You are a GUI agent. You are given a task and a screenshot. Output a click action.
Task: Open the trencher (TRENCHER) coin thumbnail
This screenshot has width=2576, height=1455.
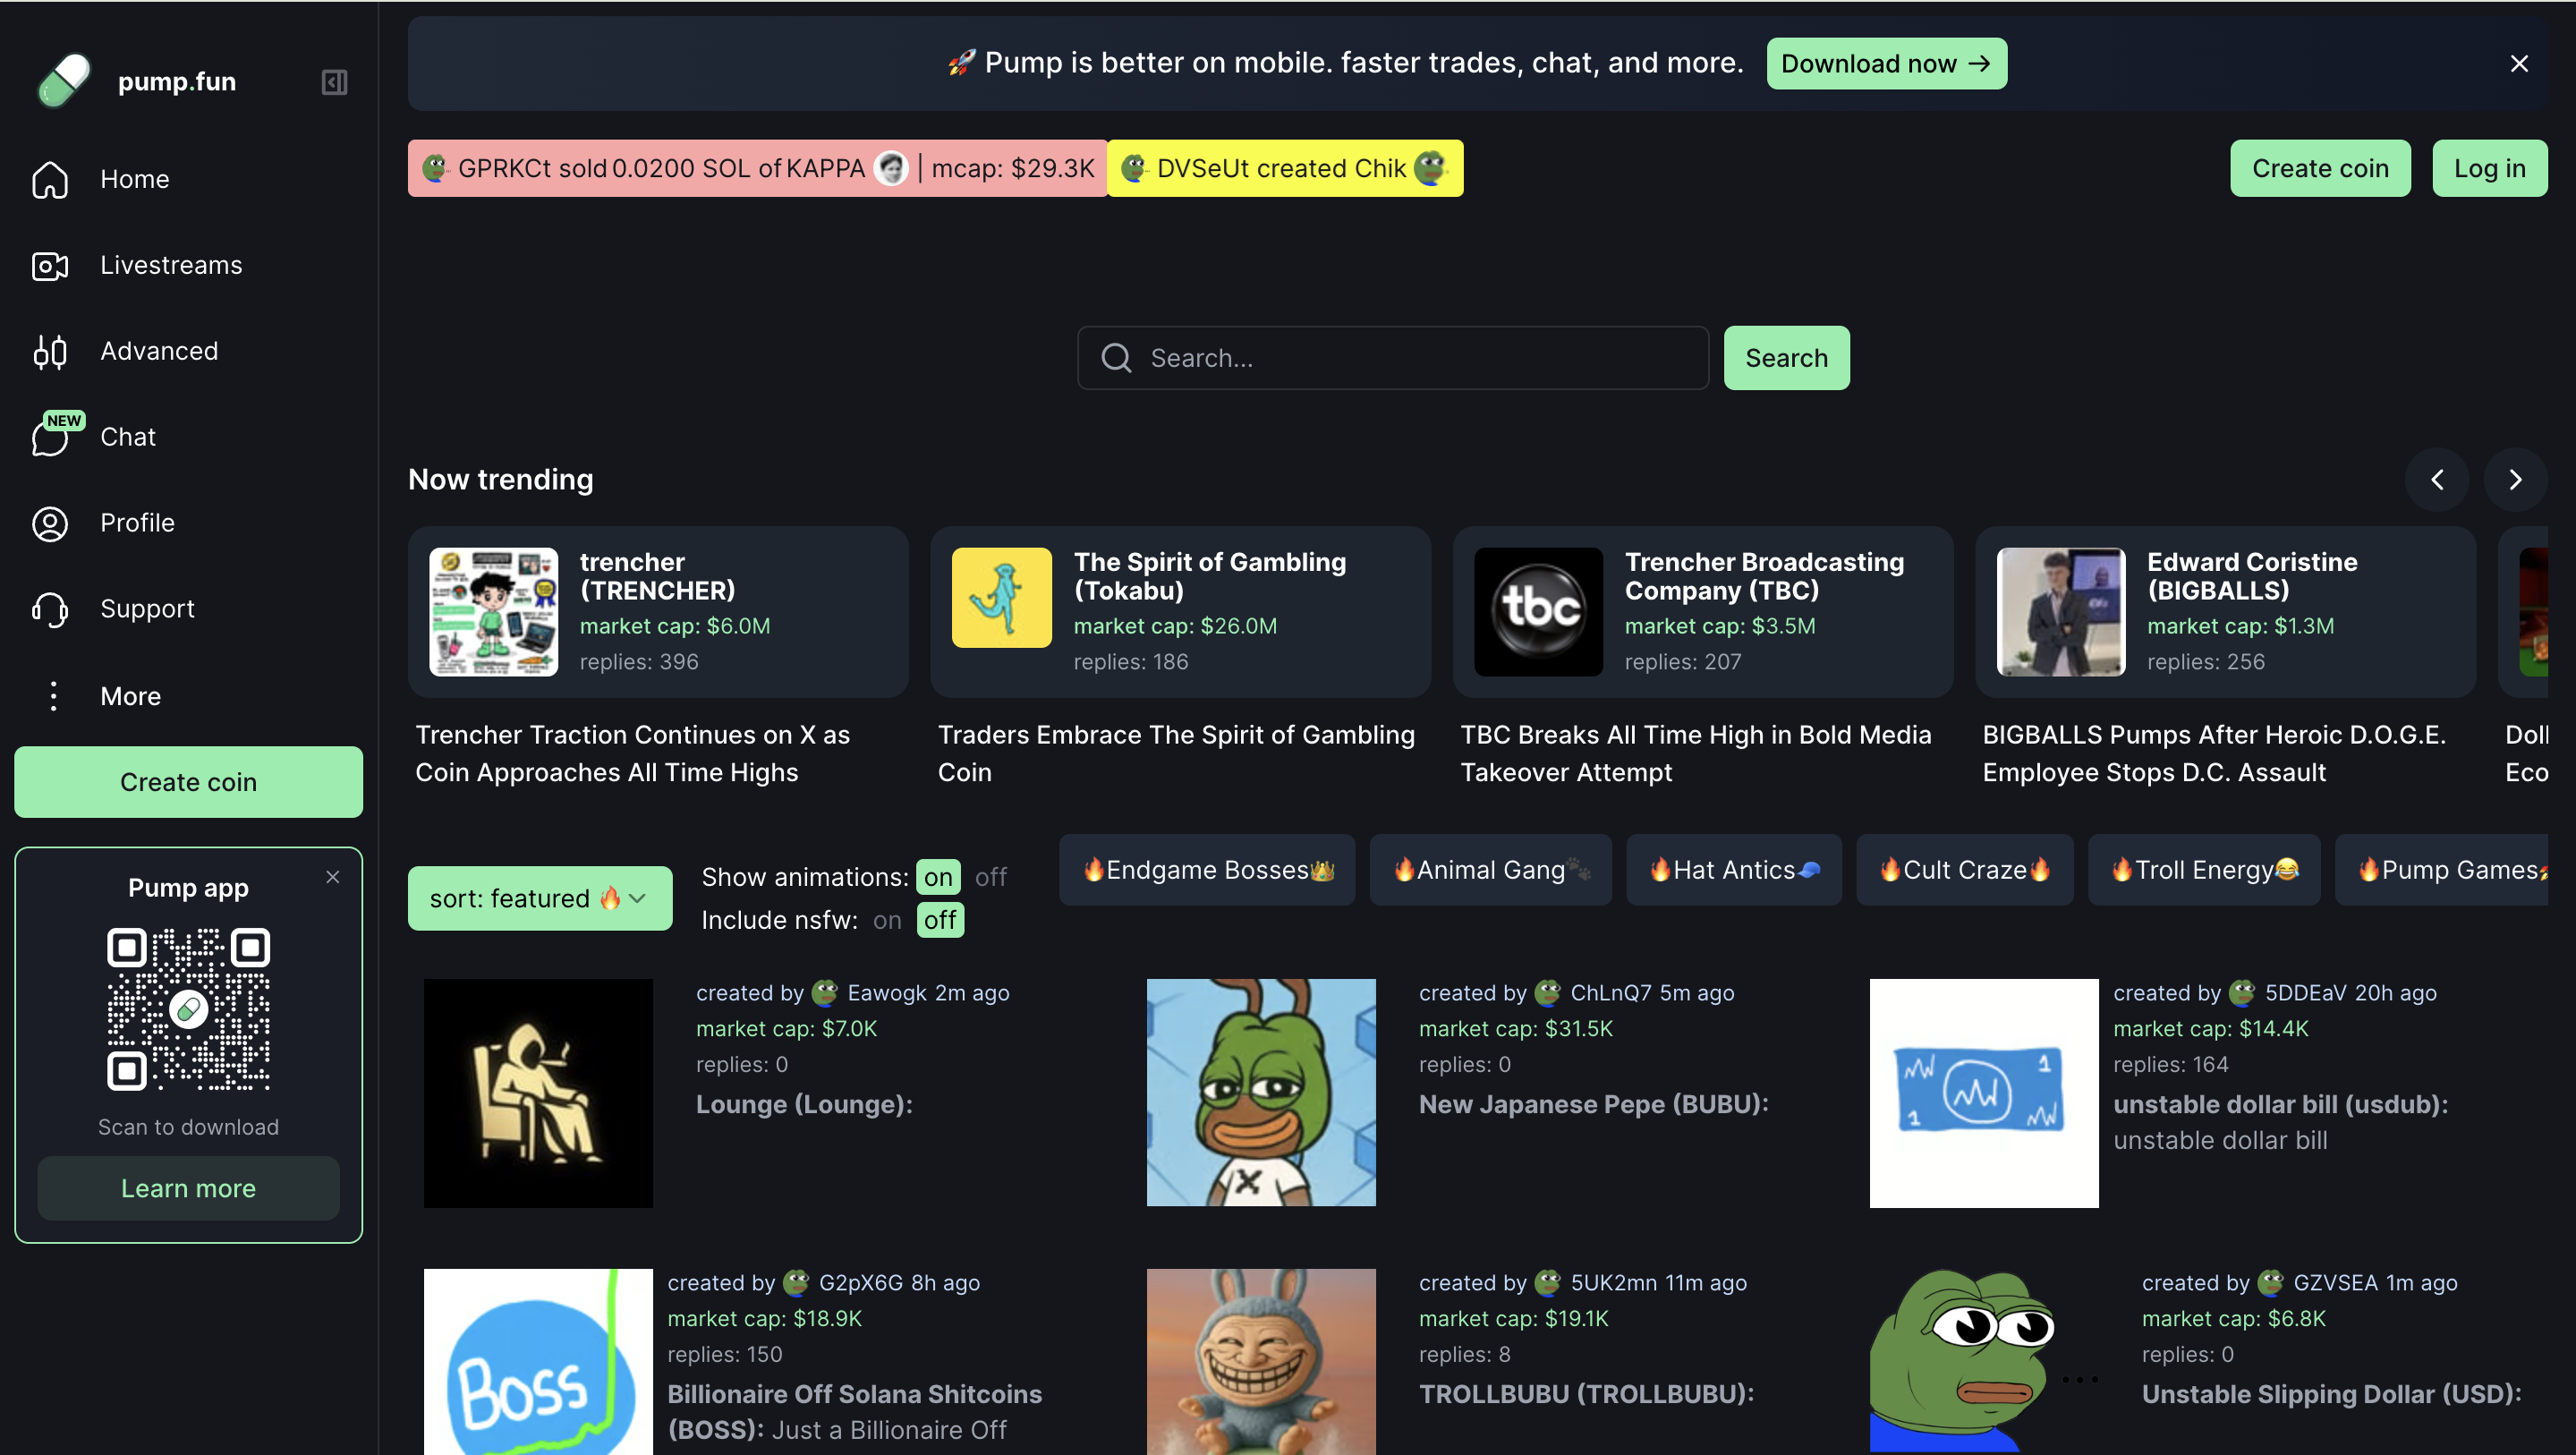coord(492,611)
